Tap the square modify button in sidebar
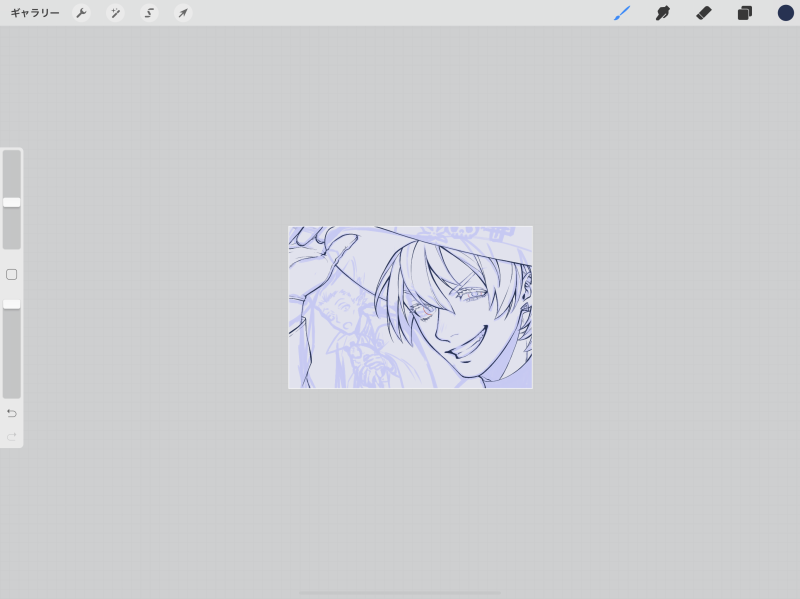This screenshot has width=800, height=599. tap(12, 274)
